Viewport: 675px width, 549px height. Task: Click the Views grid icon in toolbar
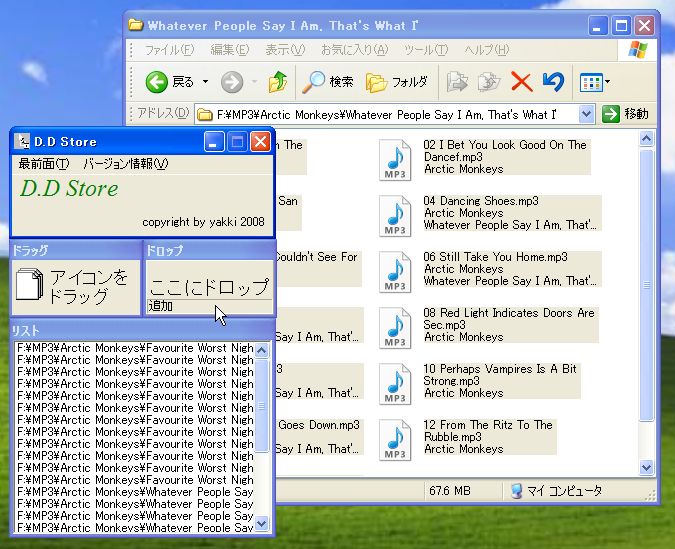coord(591,82)
